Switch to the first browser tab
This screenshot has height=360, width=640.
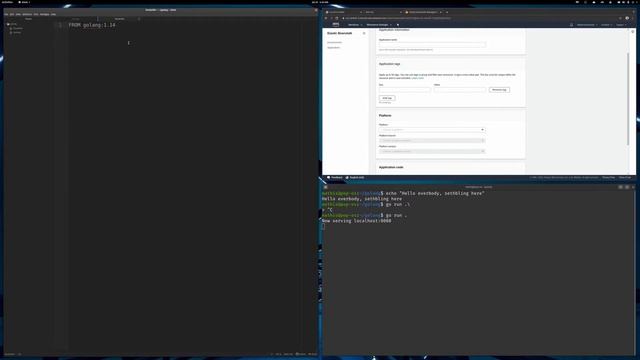point(343,12)
